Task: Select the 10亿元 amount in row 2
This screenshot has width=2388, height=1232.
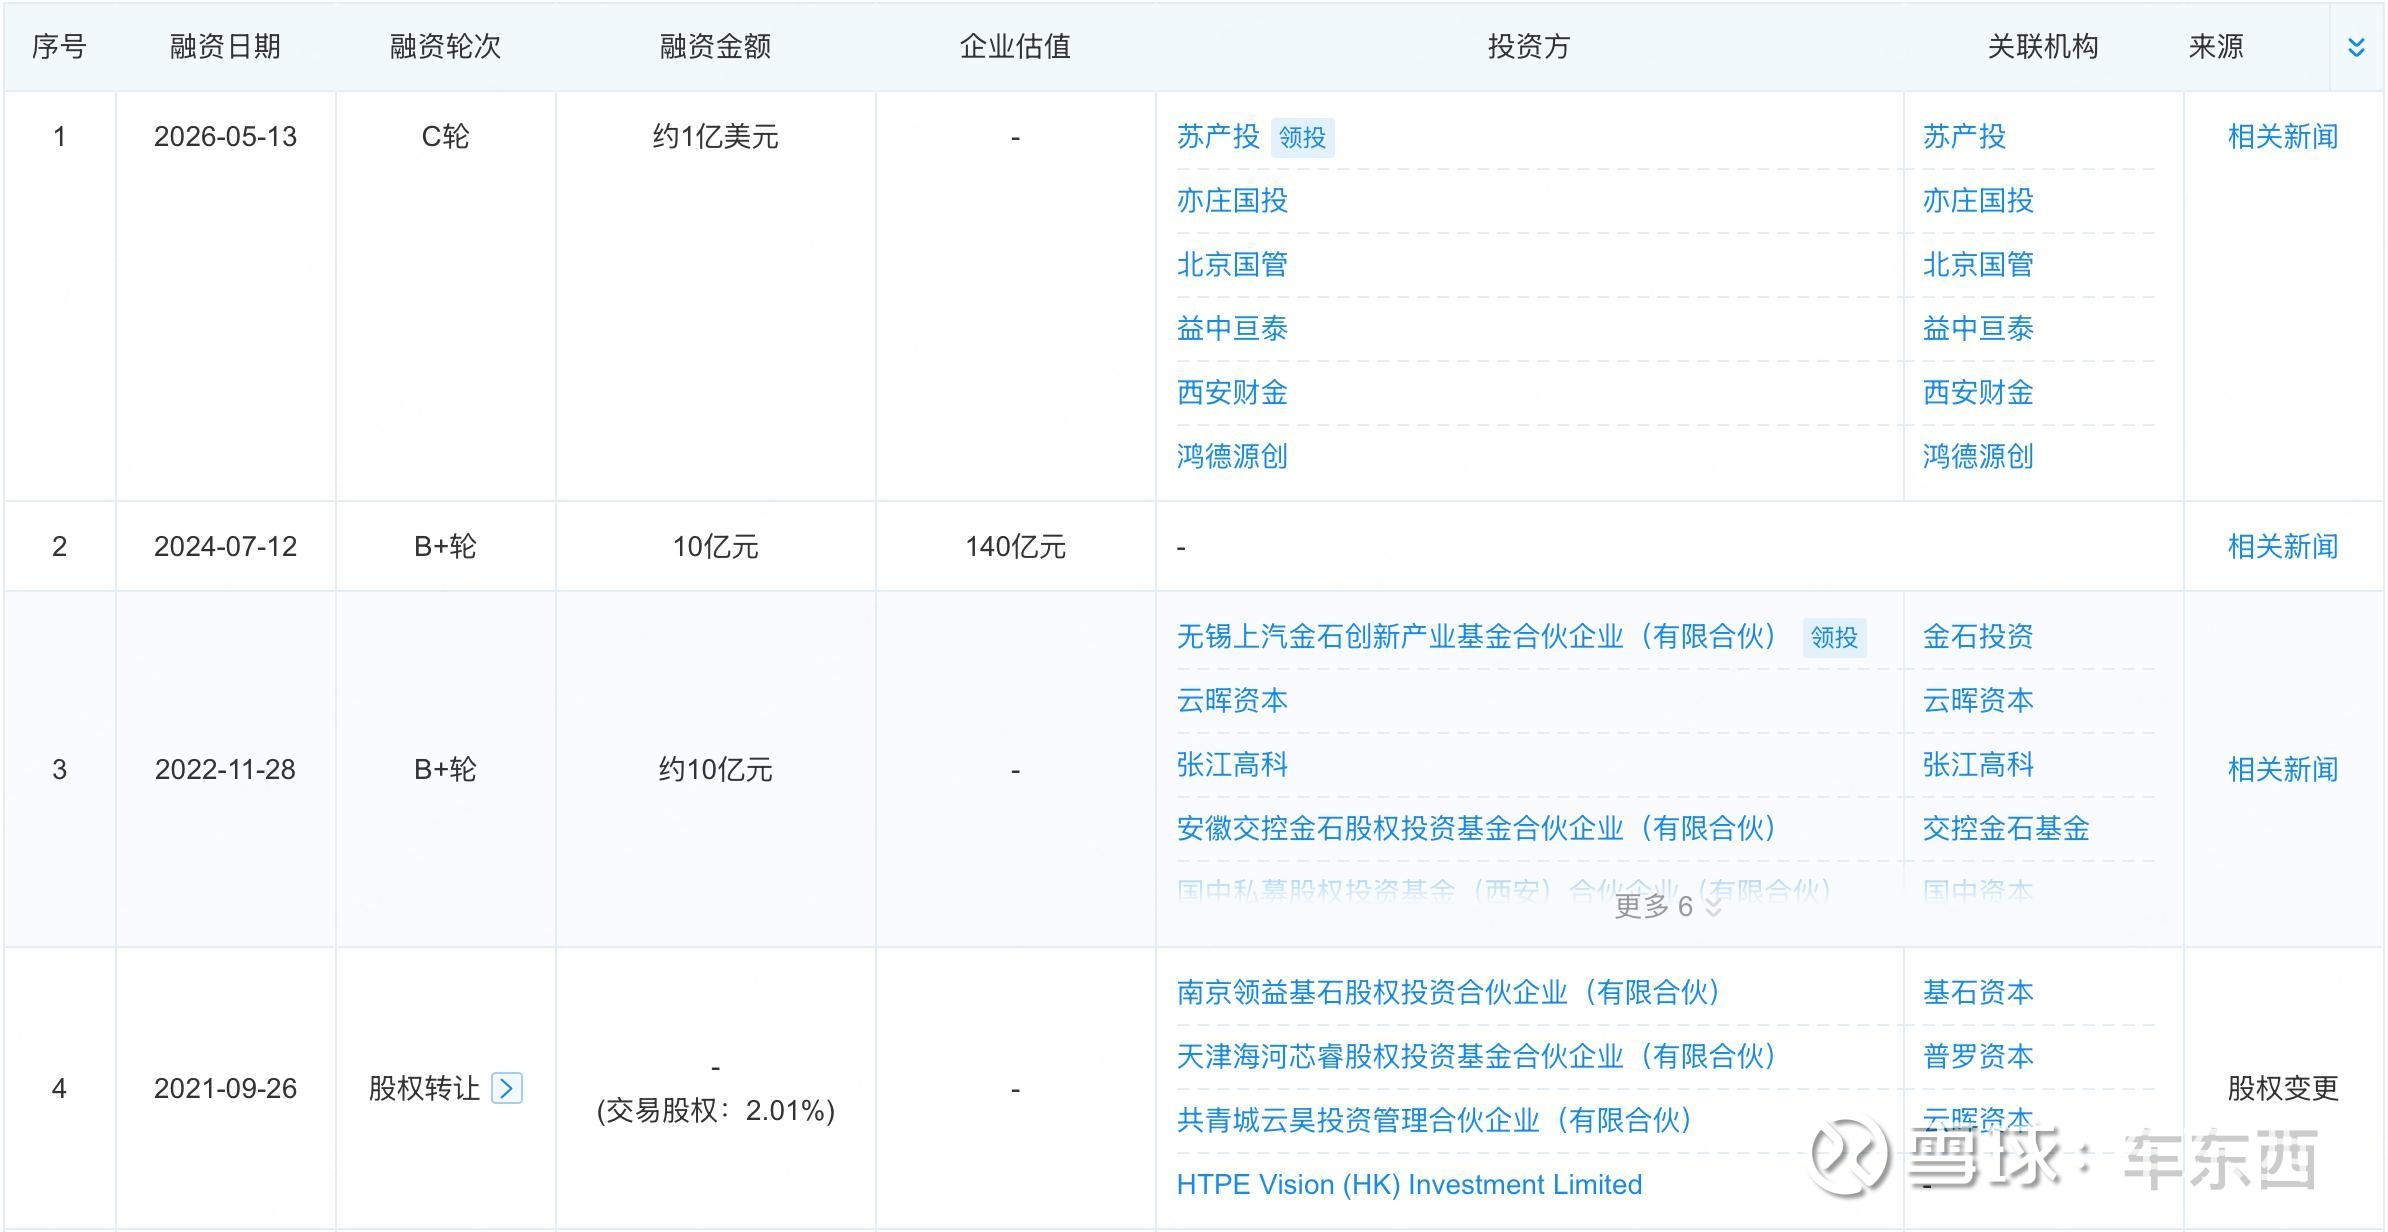Action: pyautogui.click(x=715, y=547)
